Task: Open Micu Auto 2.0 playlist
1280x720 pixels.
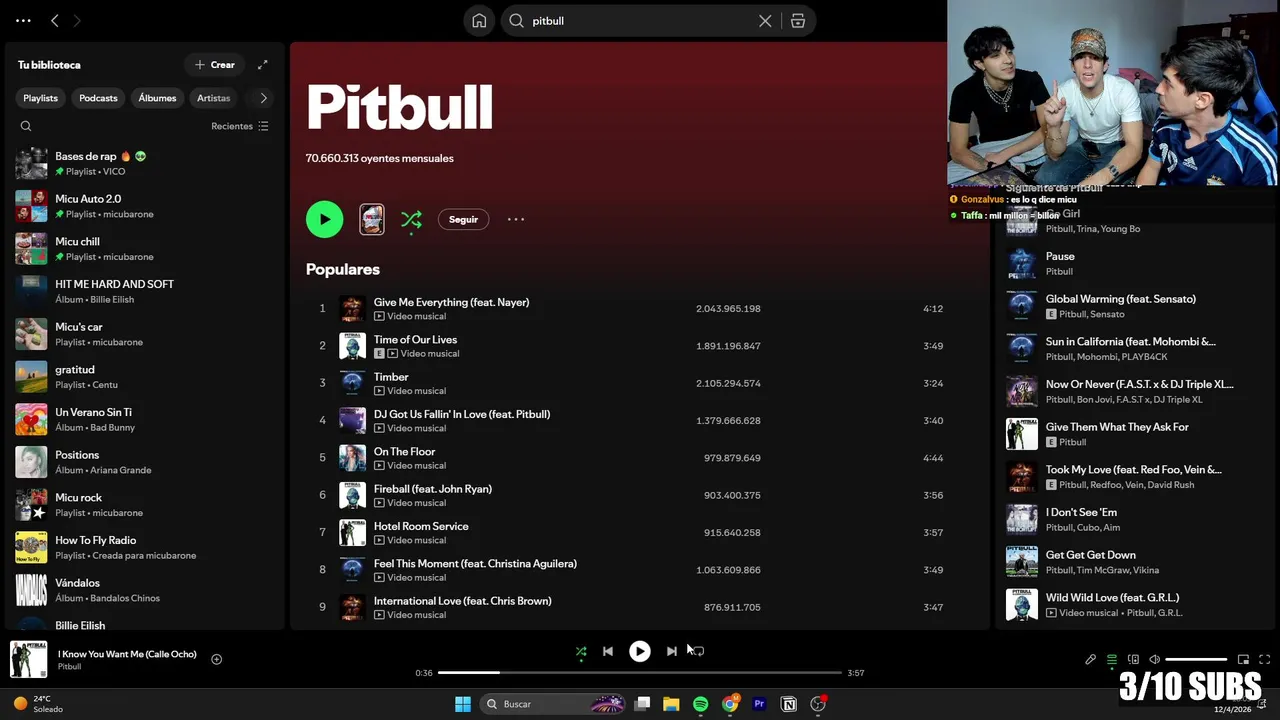Action: coord(145,206)
